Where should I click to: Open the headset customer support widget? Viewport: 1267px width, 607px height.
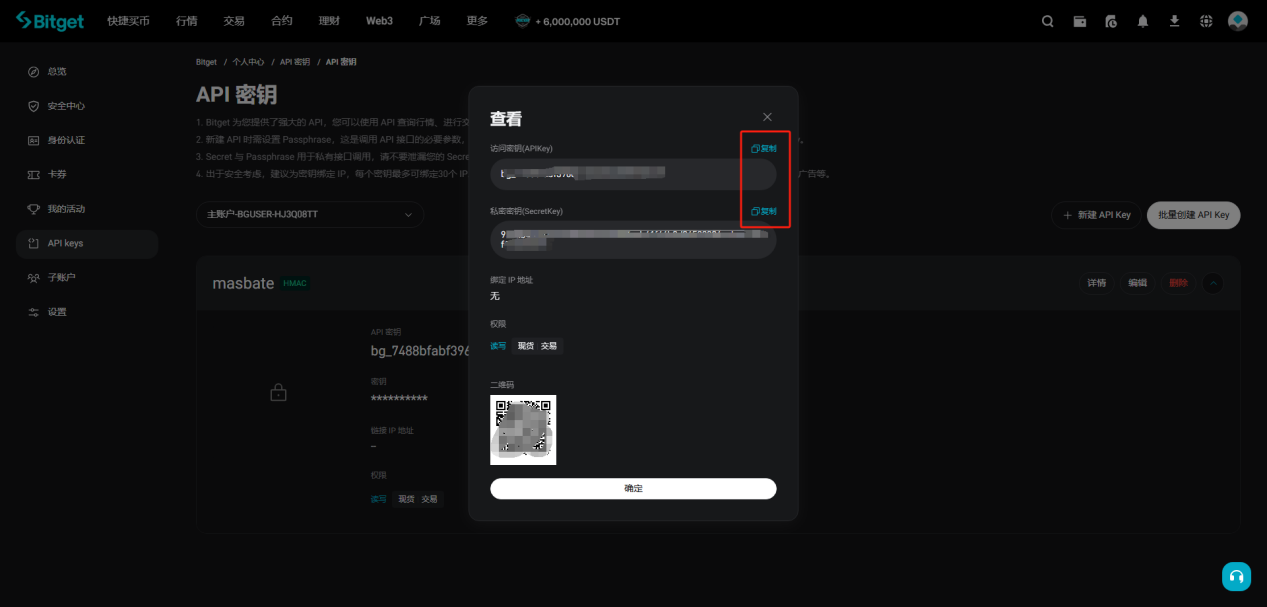coord(1236,576)
